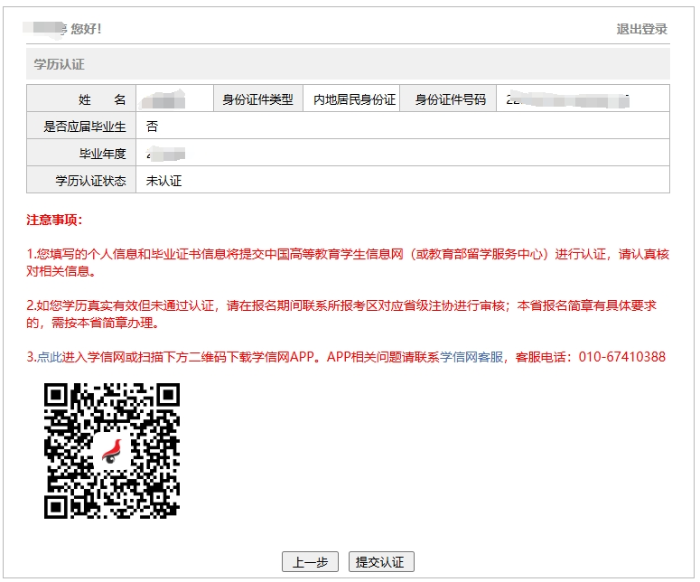
Task: Select the 否 value for 应届毕业生
Action: pyautogui.click(x=152, y=127)
